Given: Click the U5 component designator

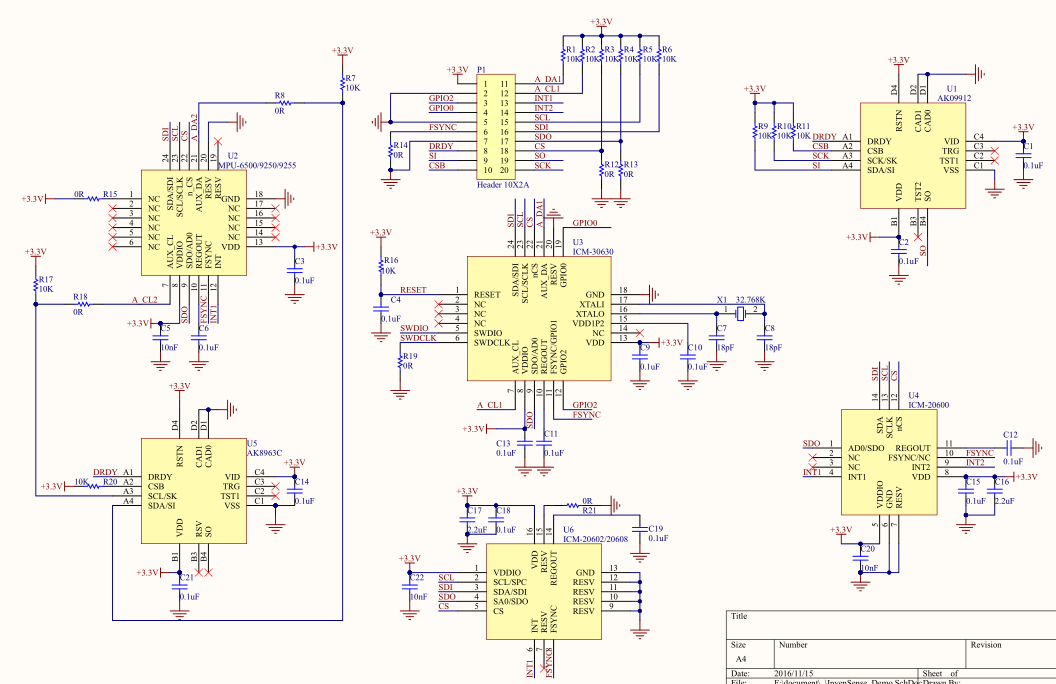Looking at the screenshot, I should 252,444.
